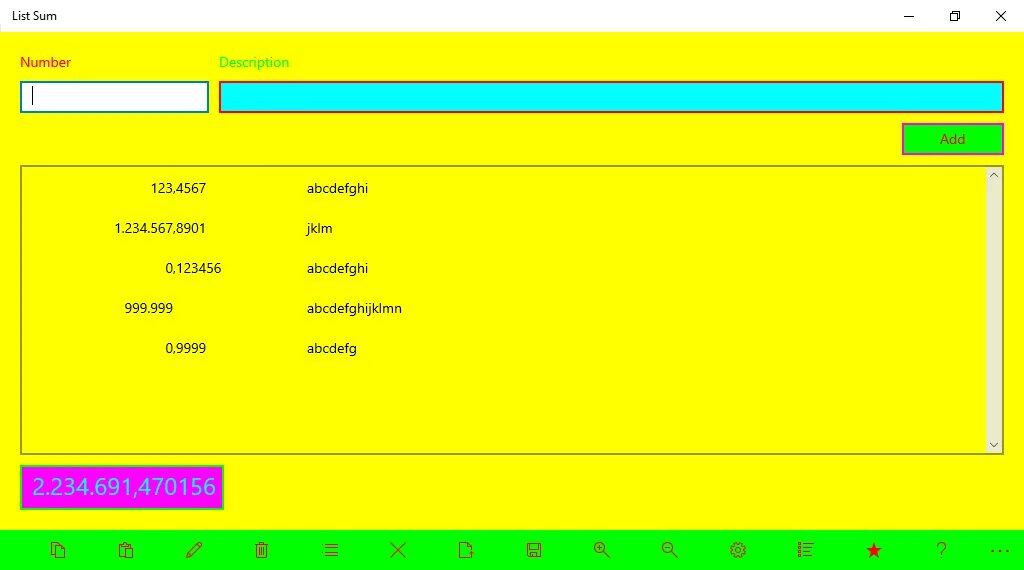Image resolution: width=1024 pixels, height=570 pixels.
Task: Click the Paste clipboard icon
Action: pyautogui.click(x=125, y=550)
